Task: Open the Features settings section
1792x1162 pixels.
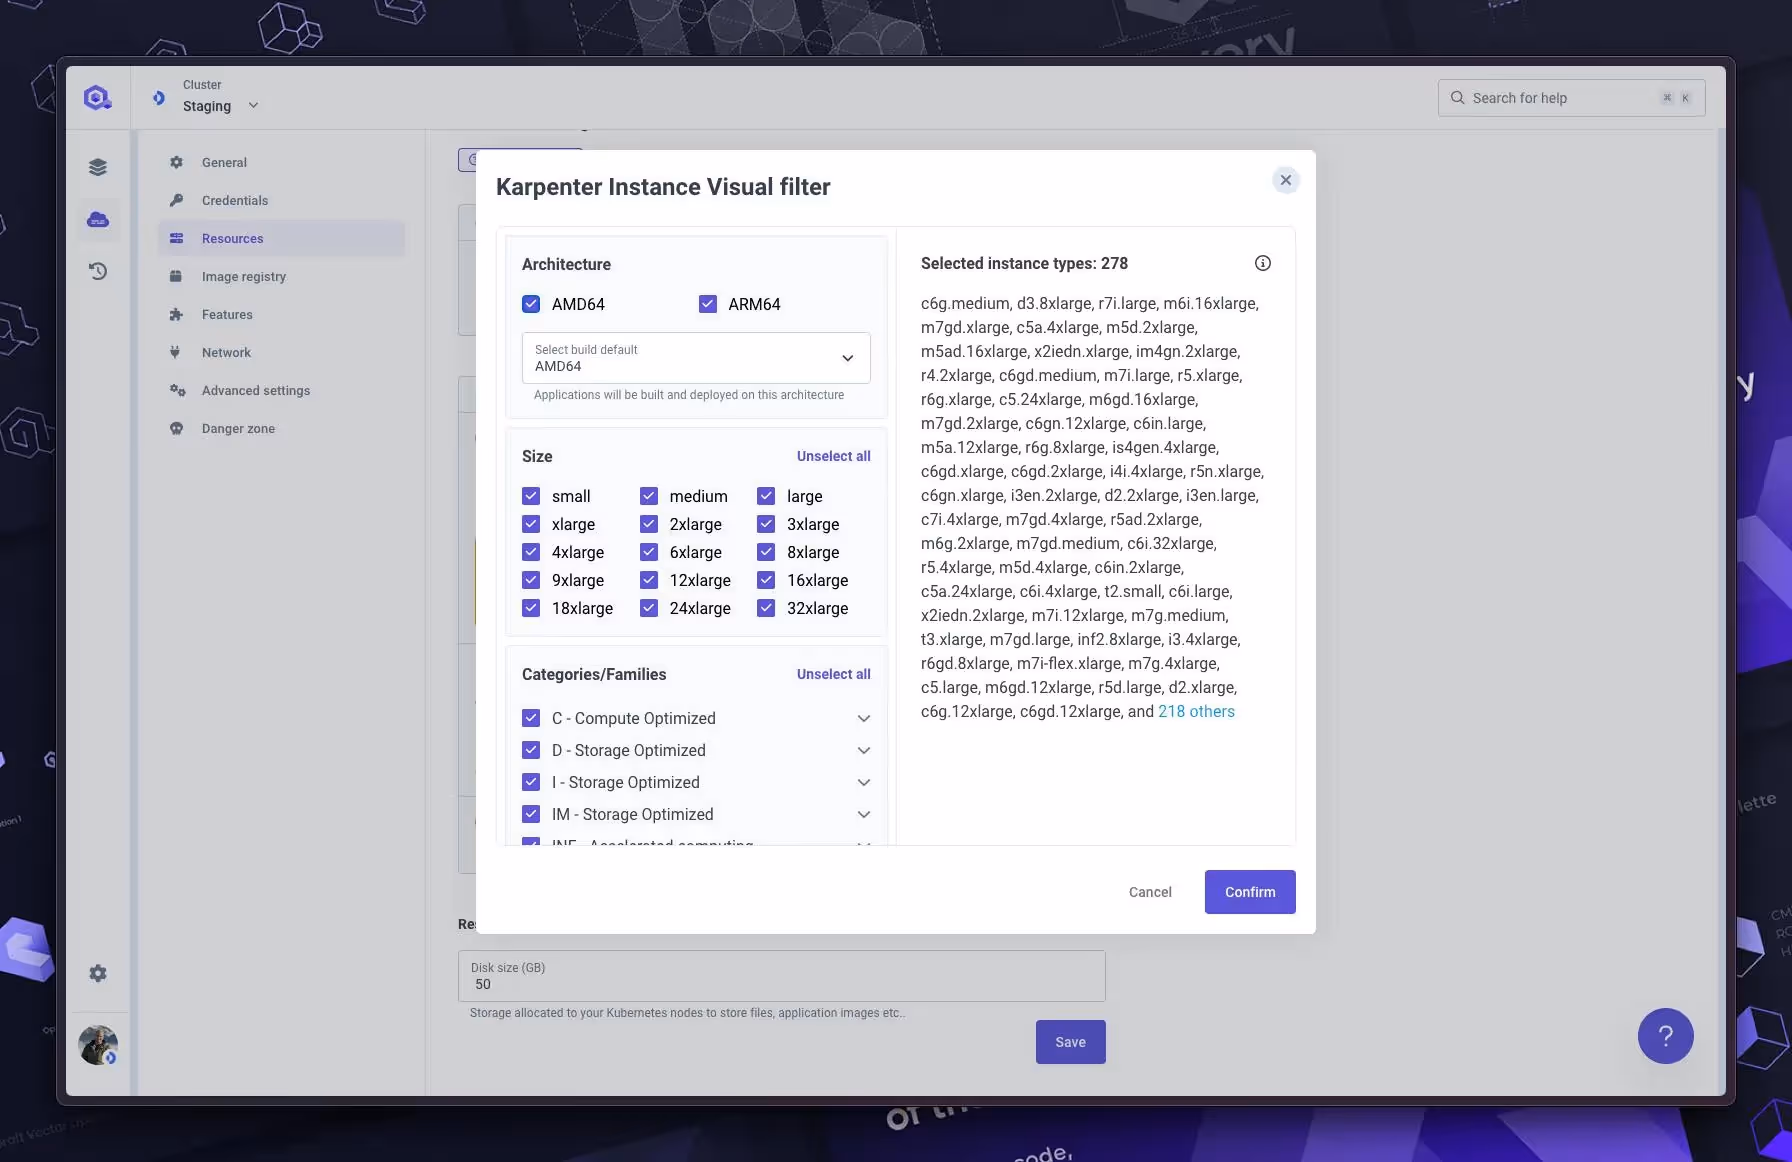Action: tap(282, 314)
